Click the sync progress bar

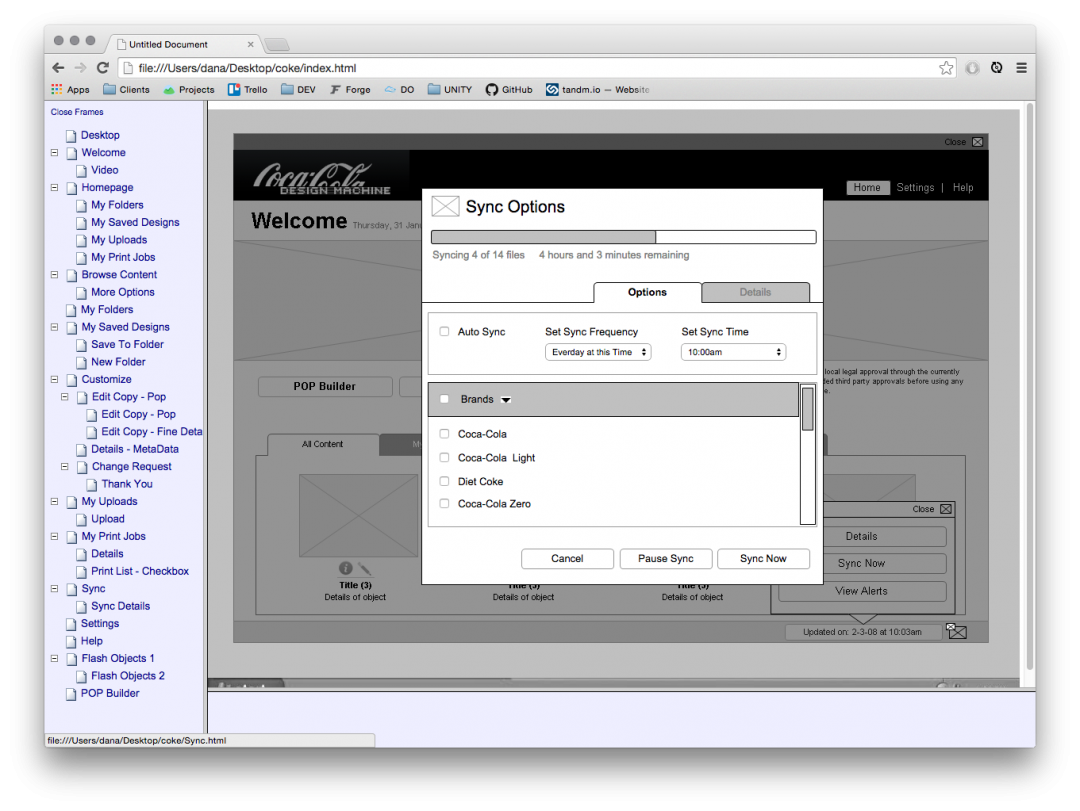point(623,237)
